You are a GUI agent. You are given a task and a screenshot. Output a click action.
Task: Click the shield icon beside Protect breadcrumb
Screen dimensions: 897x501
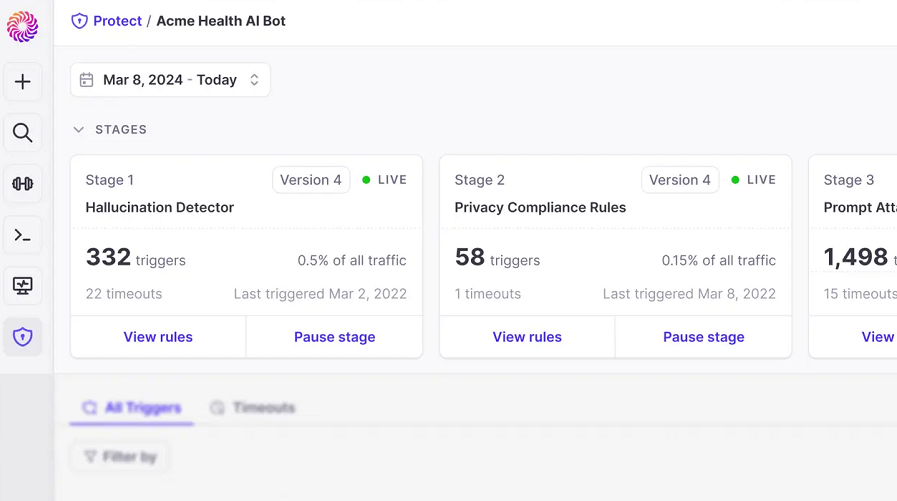[x=80, y=21]
